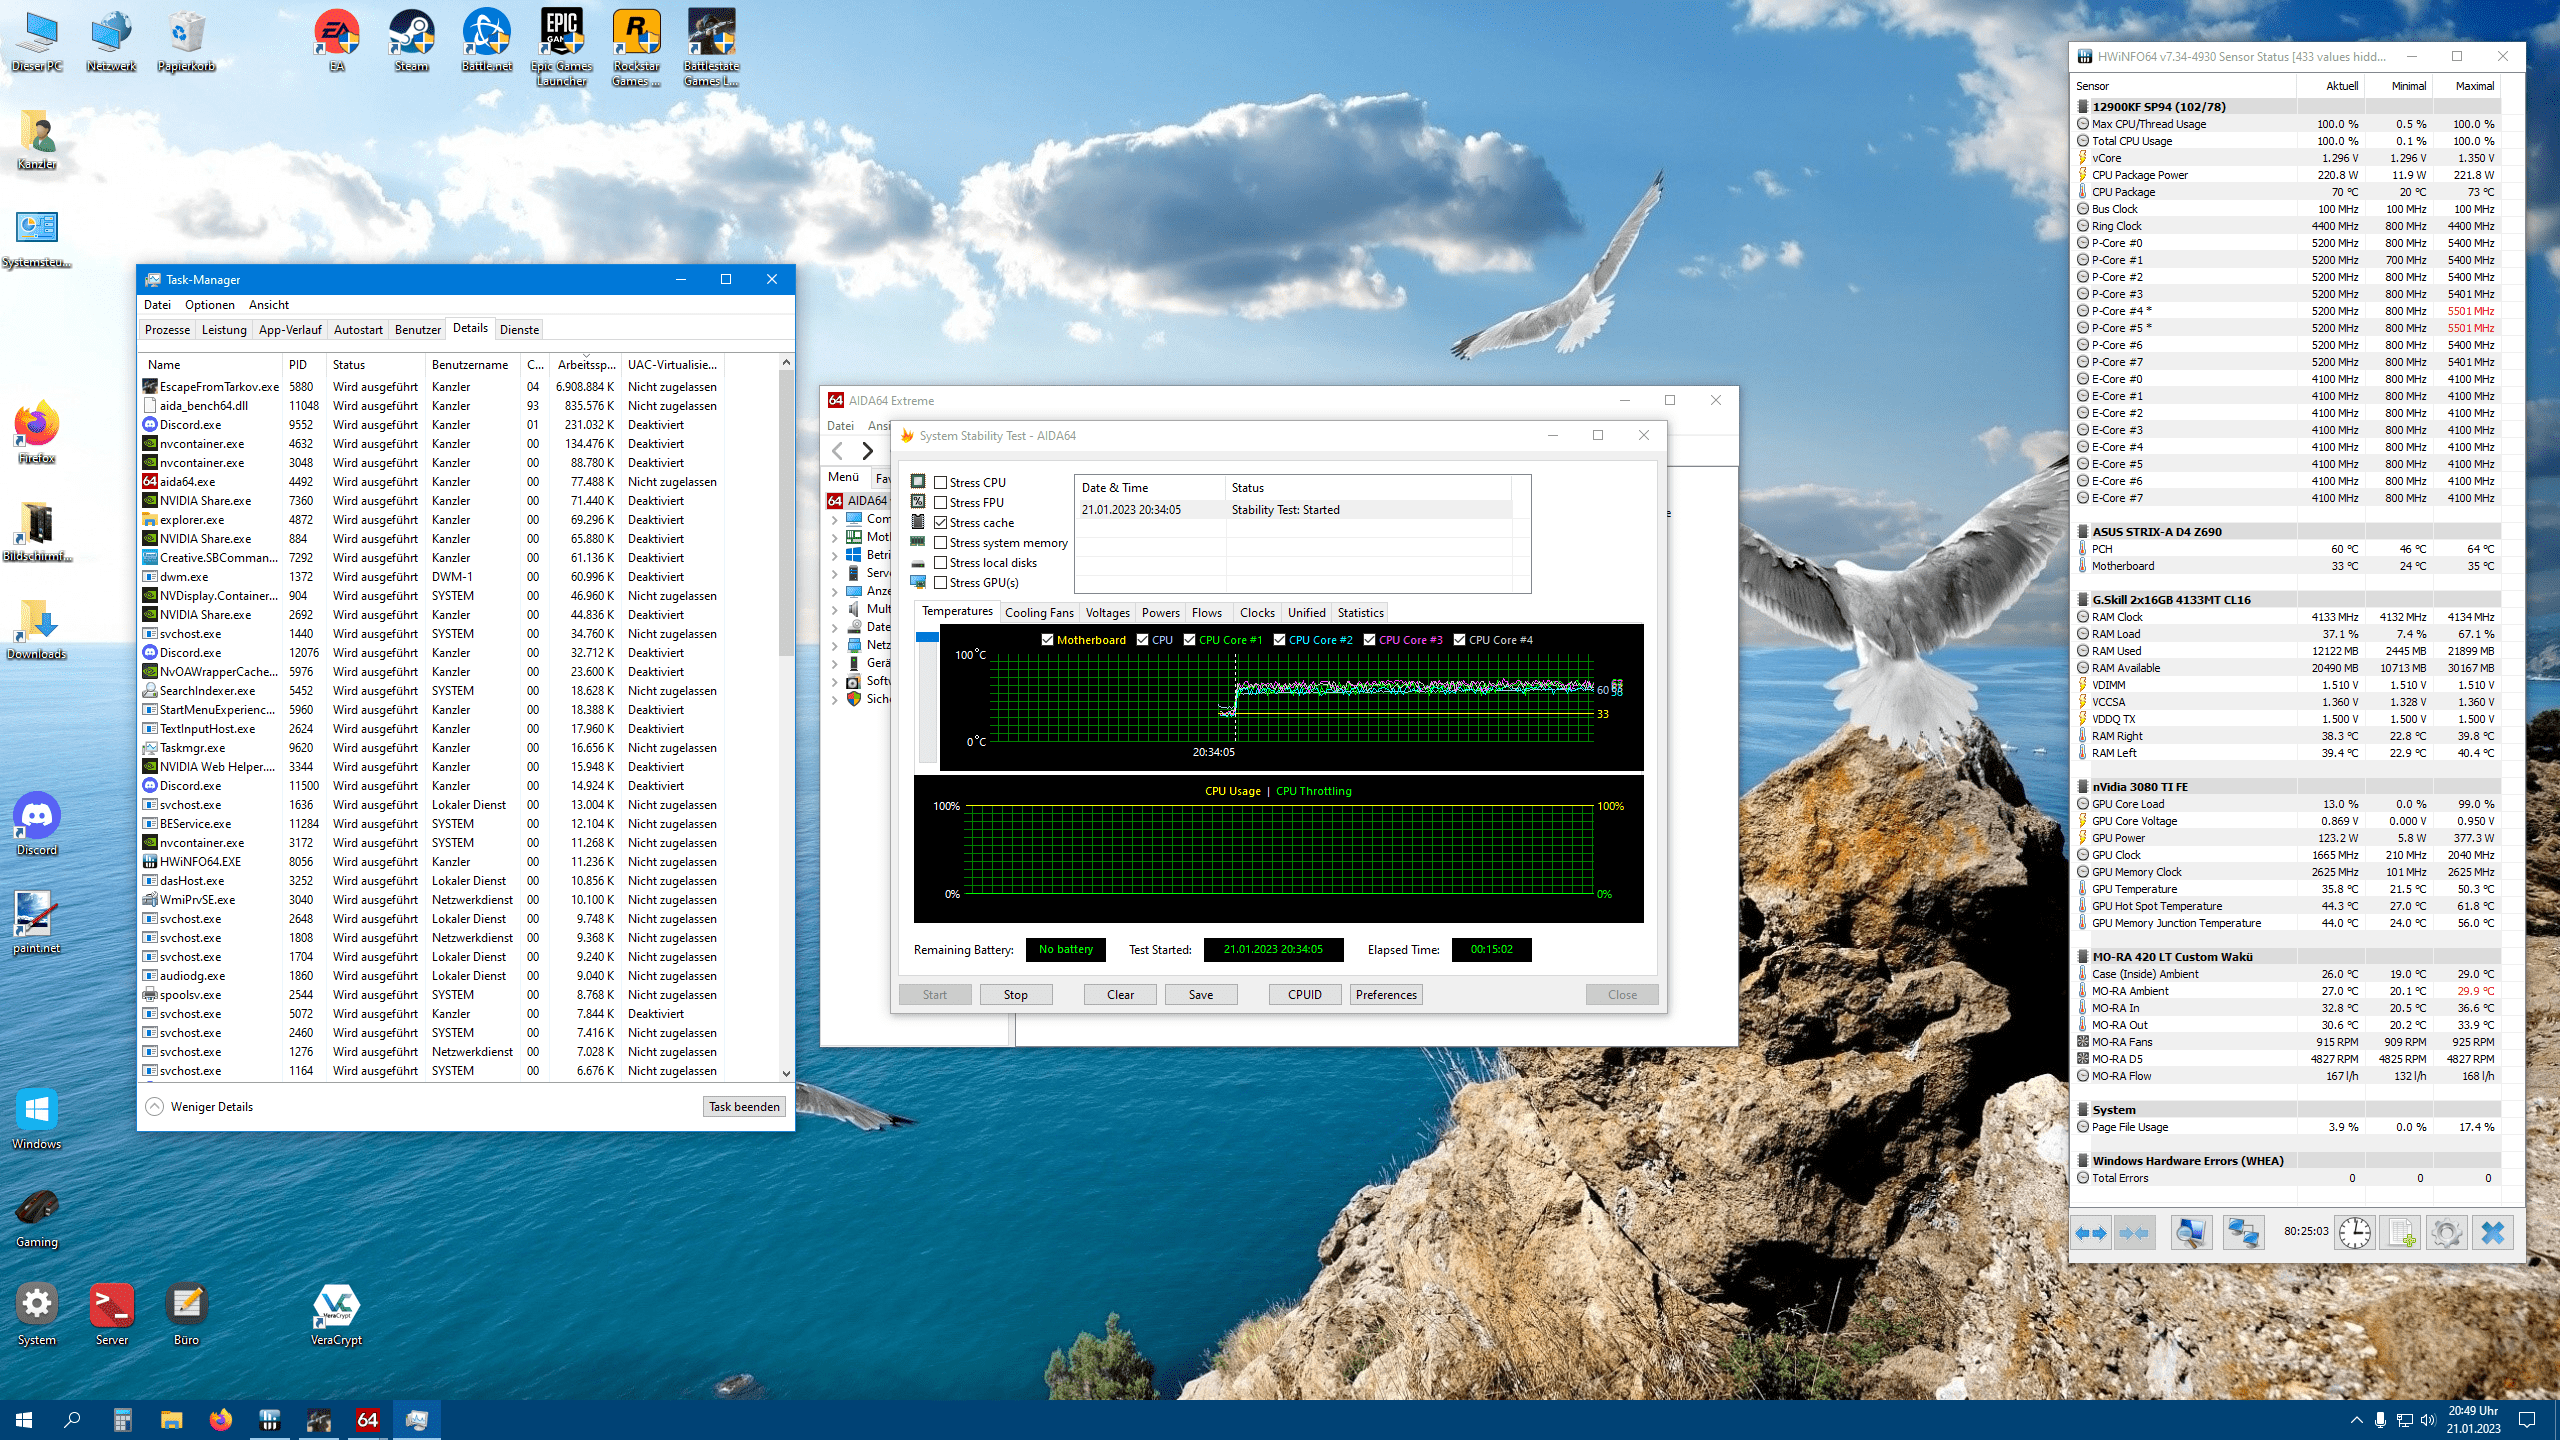Click temperature graph vertical slider thumb
This screenshot has width=2560, height=1440.
927,637
